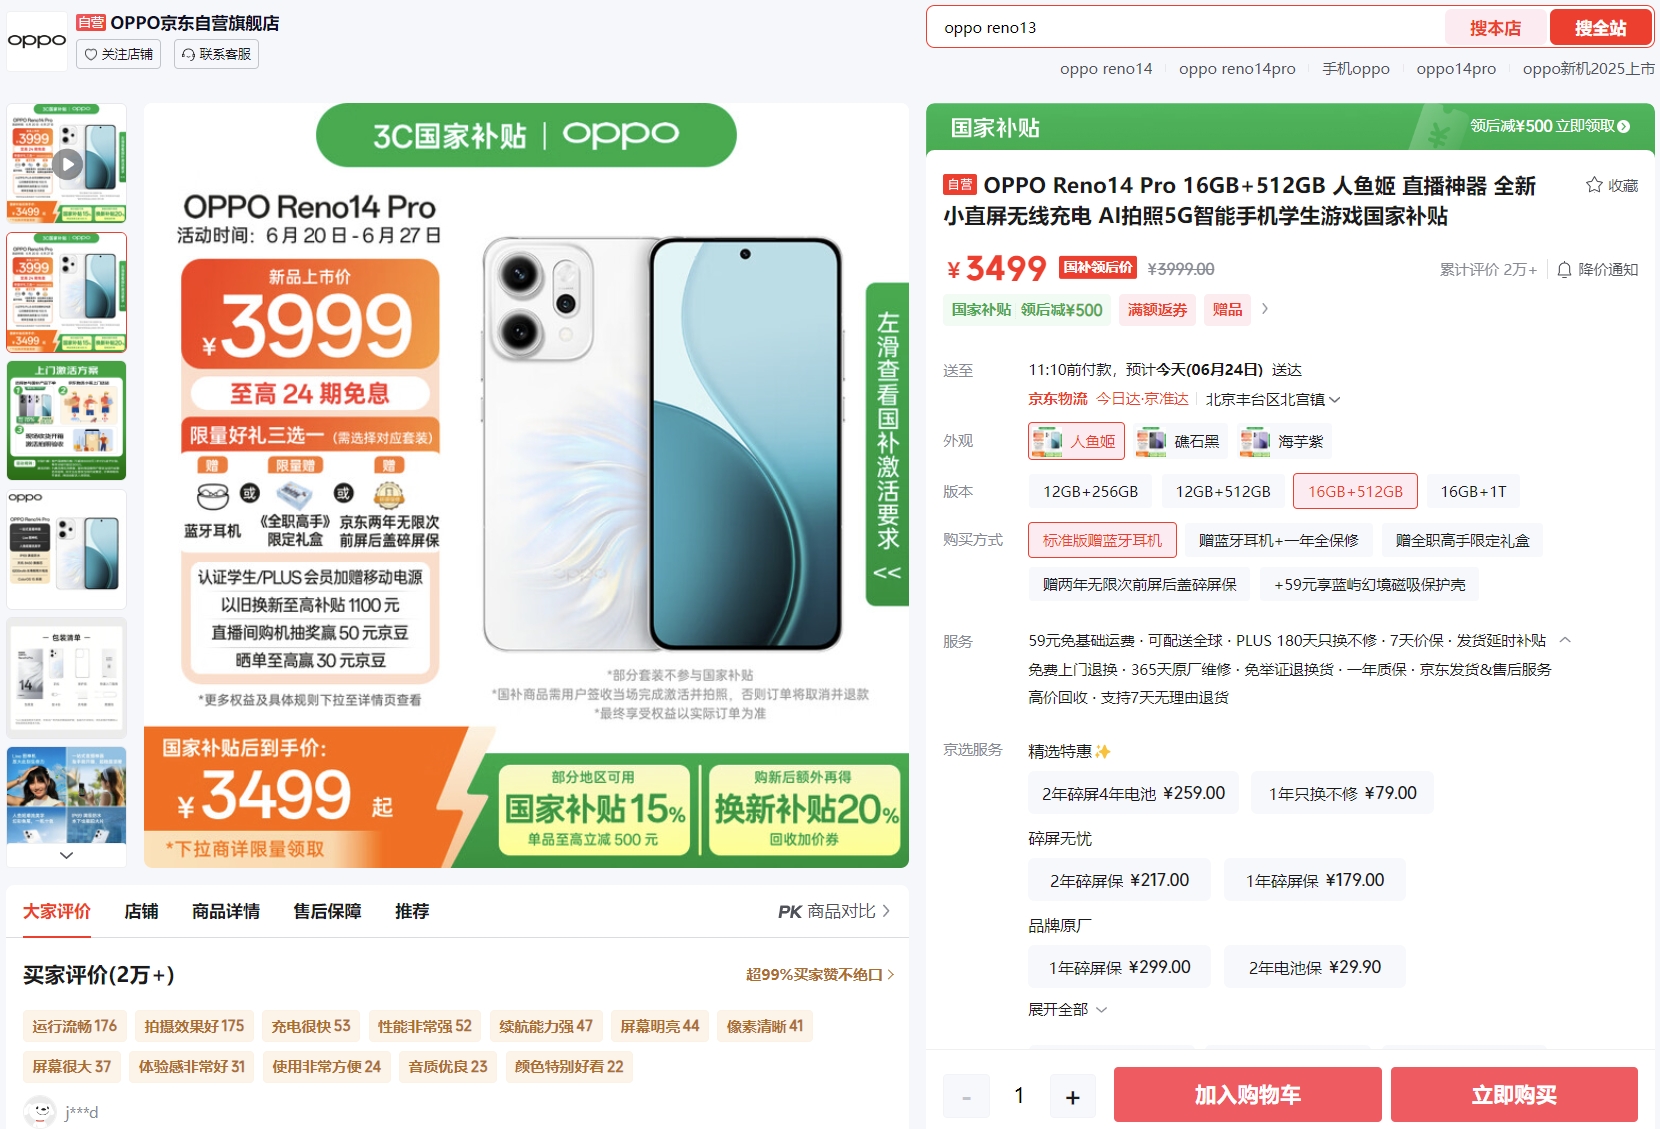Screen dimensions: 1660x1129
Task: Open the 售后保障 tab
Action: point(327,911)
